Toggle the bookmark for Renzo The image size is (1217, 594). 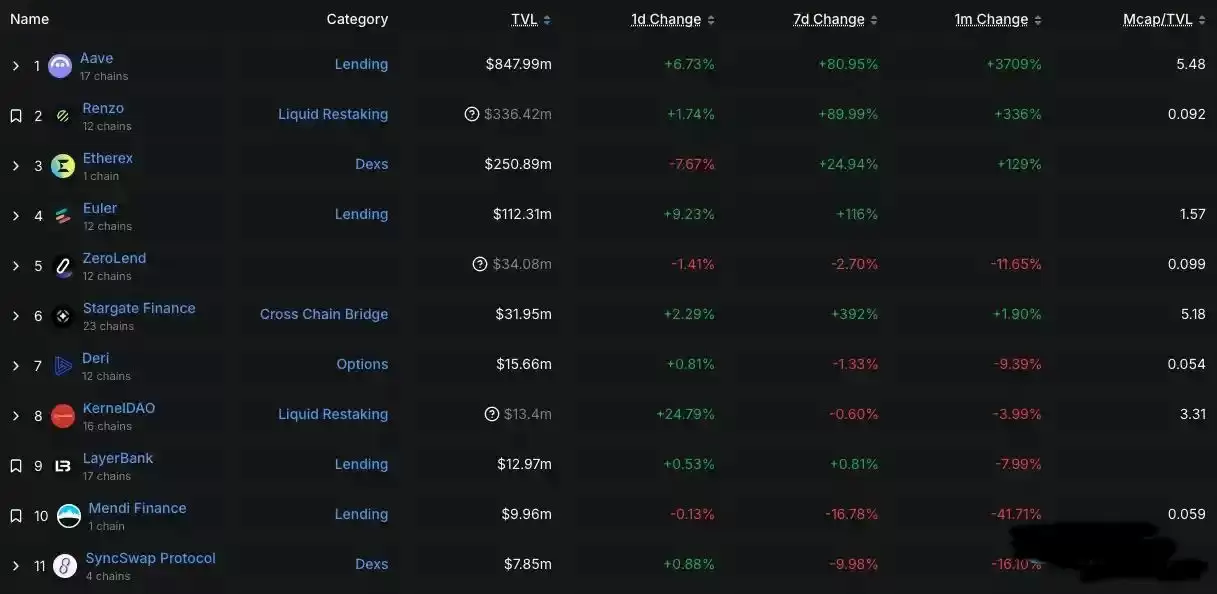pos(16,116)
